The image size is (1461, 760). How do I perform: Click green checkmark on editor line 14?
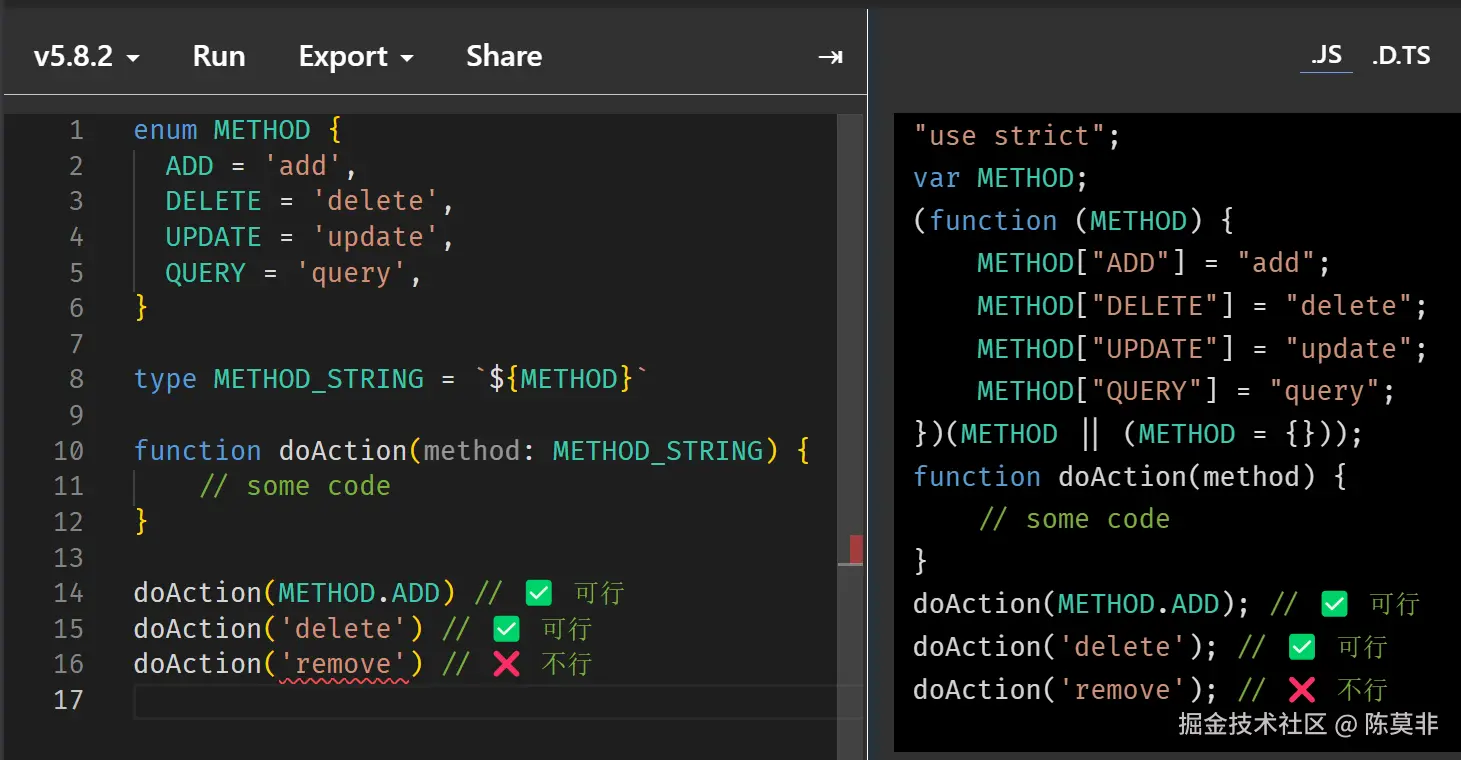(x=539, y=593)
